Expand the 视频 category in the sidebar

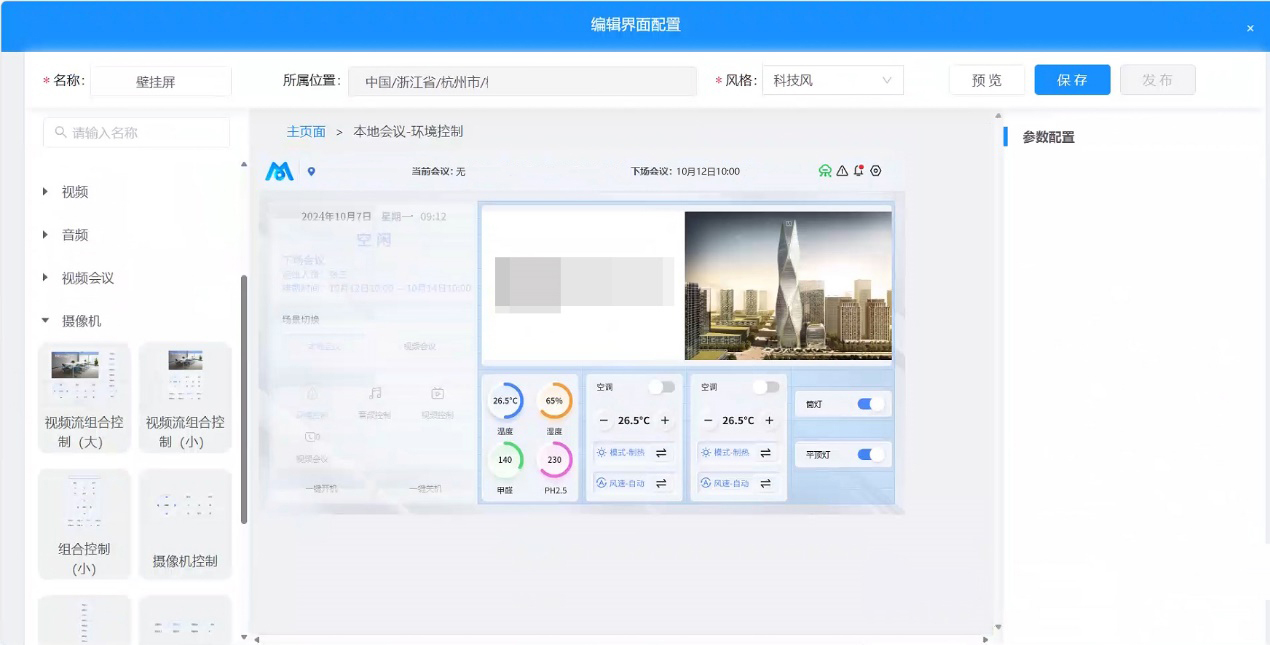coord(46,192)
